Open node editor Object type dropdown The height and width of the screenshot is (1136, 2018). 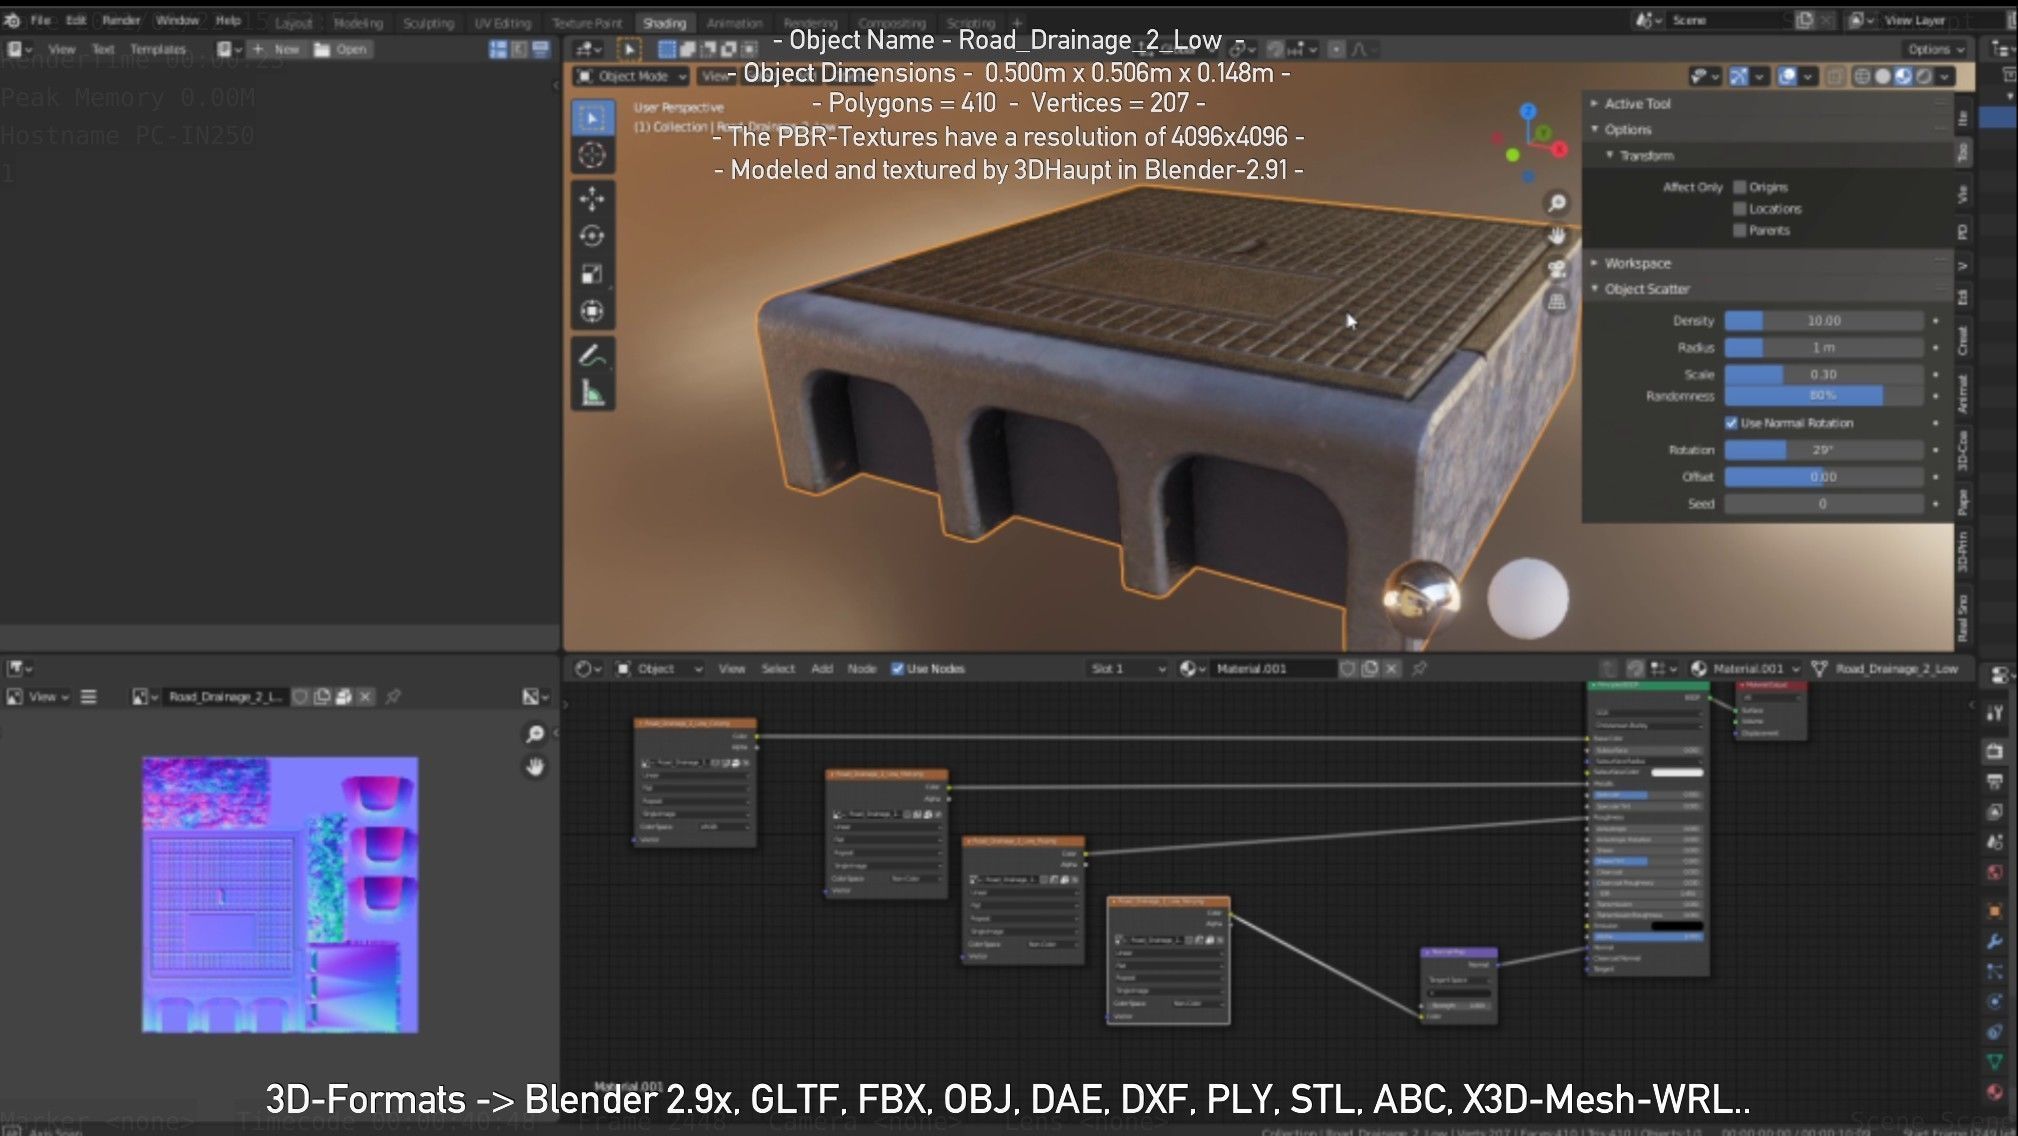click(658, 668)
